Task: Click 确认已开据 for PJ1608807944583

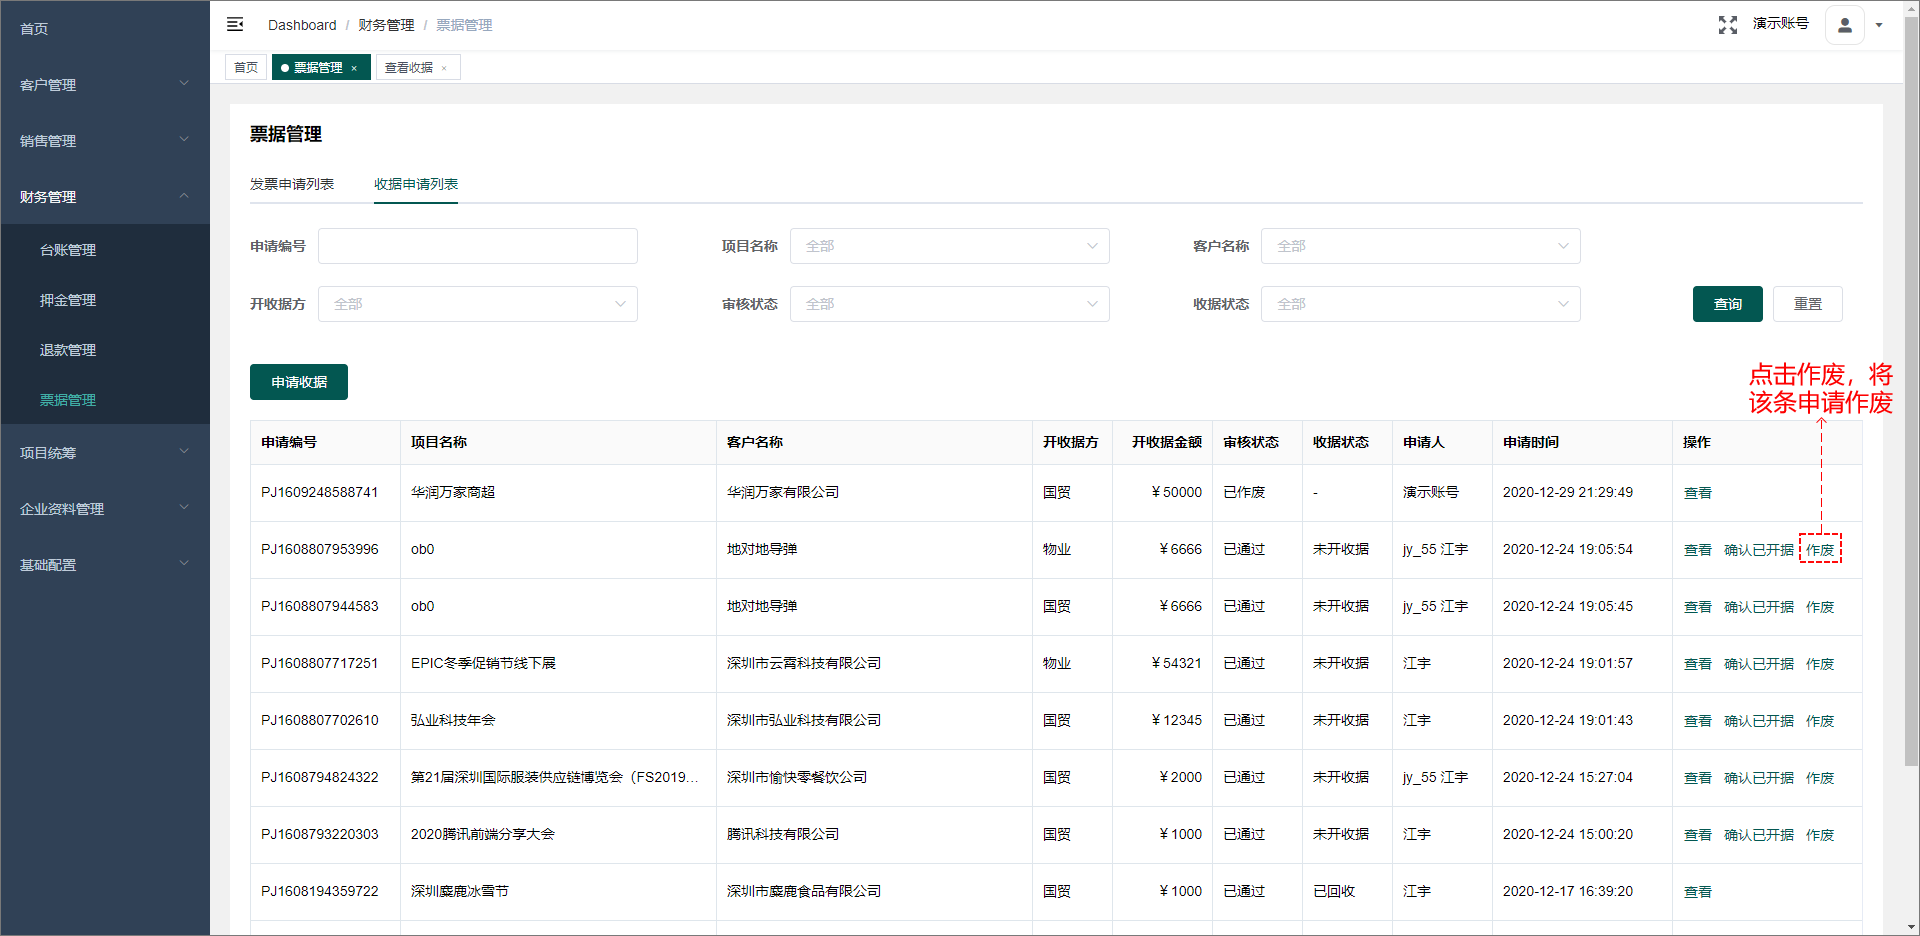Action: coord(1759,607)
